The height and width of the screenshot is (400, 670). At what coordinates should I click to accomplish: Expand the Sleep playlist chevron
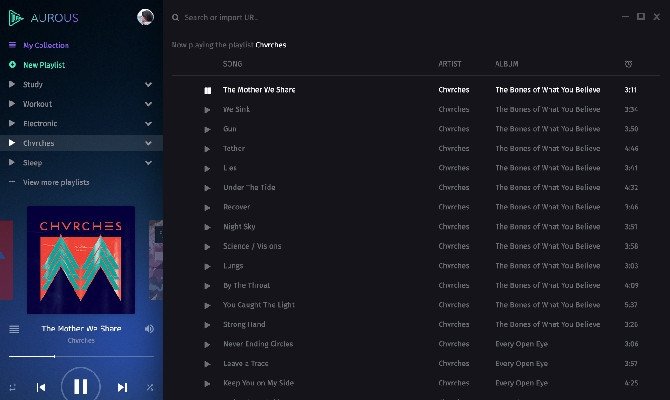click(x=148, y=162)
